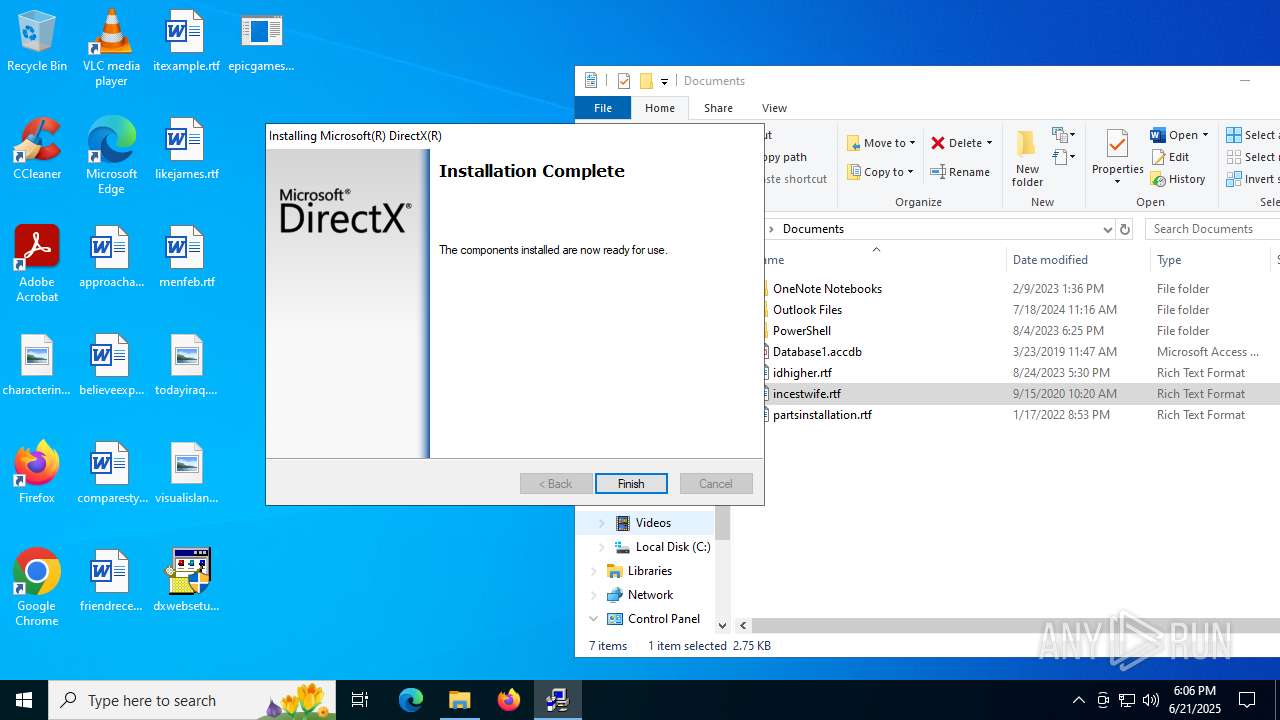Click the file list horizontal scrollbar left arrow
Viewport: 1280px width, 720px height.
coord(743,626)
